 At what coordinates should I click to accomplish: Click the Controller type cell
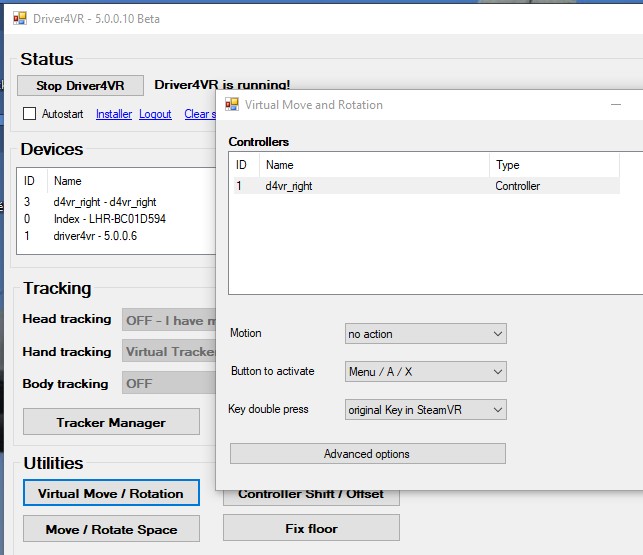coord(518,186)
